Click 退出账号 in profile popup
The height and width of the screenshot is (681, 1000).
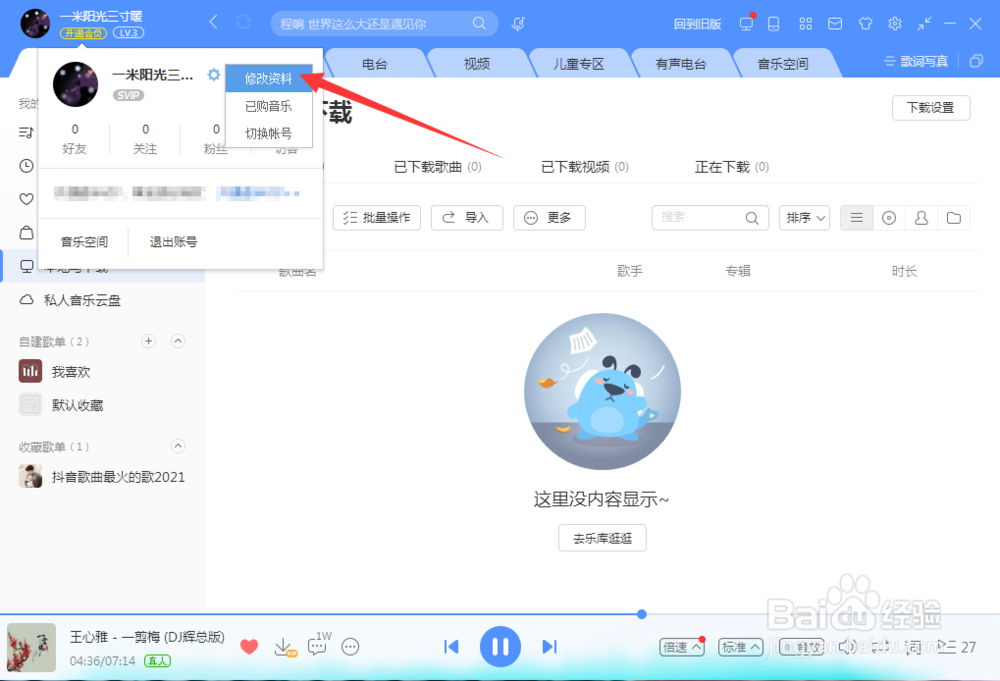pos(173,242)
